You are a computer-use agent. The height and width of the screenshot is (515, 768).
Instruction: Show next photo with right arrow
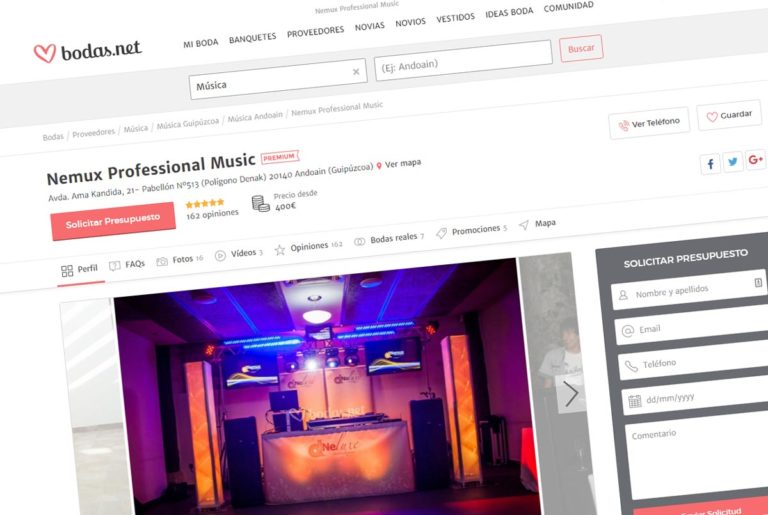coord(571,393)
